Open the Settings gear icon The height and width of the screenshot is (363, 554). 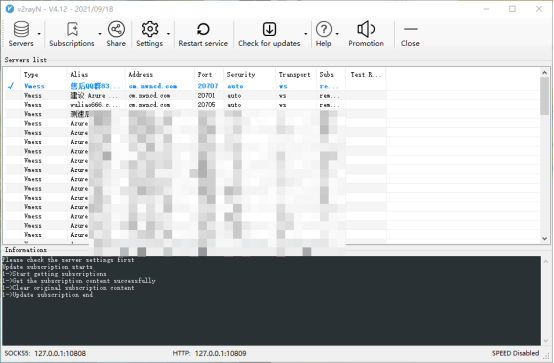[150, 29]
